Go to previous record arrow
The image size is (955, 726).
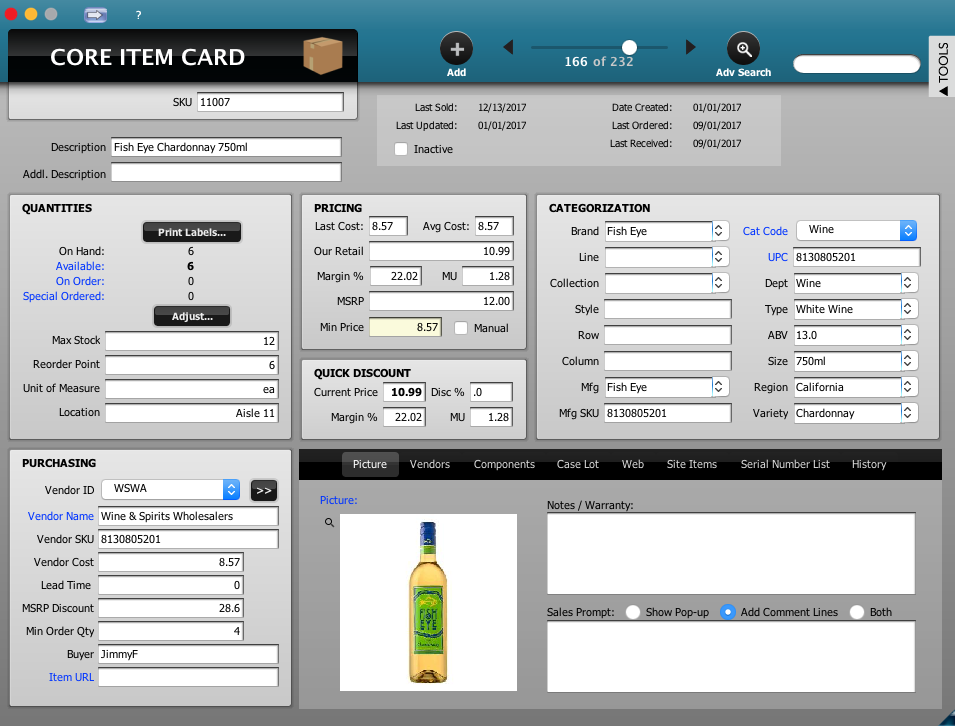[x=508, y=47]
